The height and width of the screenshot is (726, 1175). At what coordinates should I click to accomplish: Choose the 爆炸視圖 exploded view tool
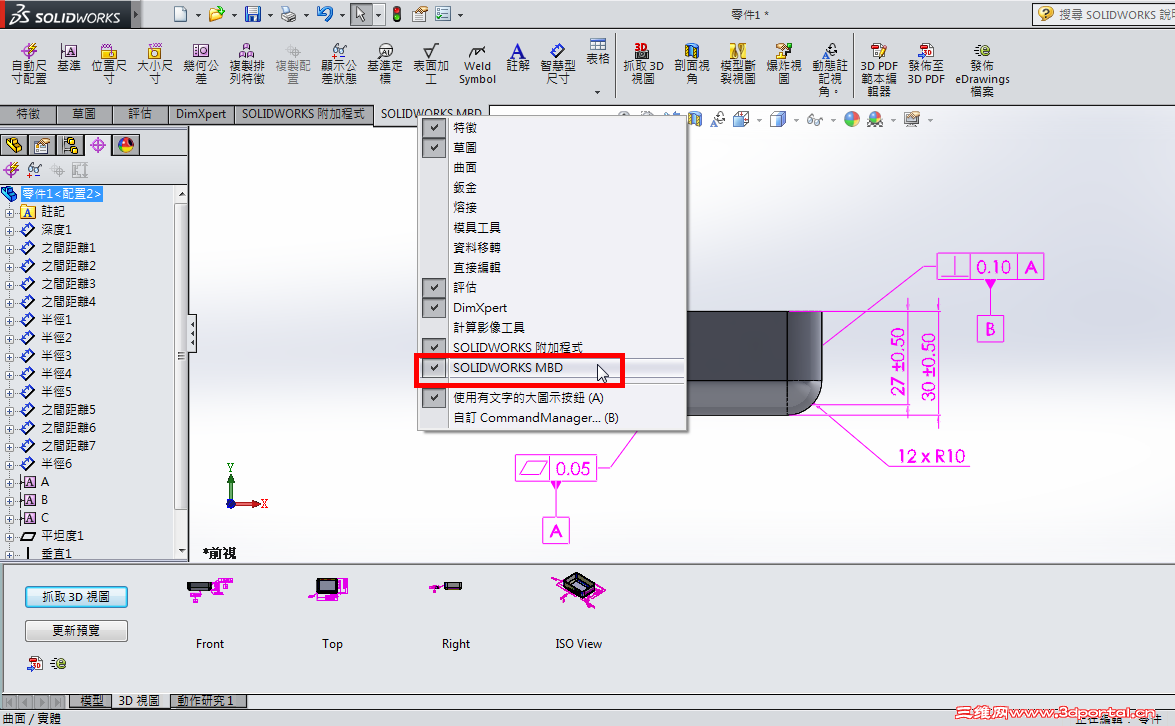pyautogui.click(x=784, y=64)
